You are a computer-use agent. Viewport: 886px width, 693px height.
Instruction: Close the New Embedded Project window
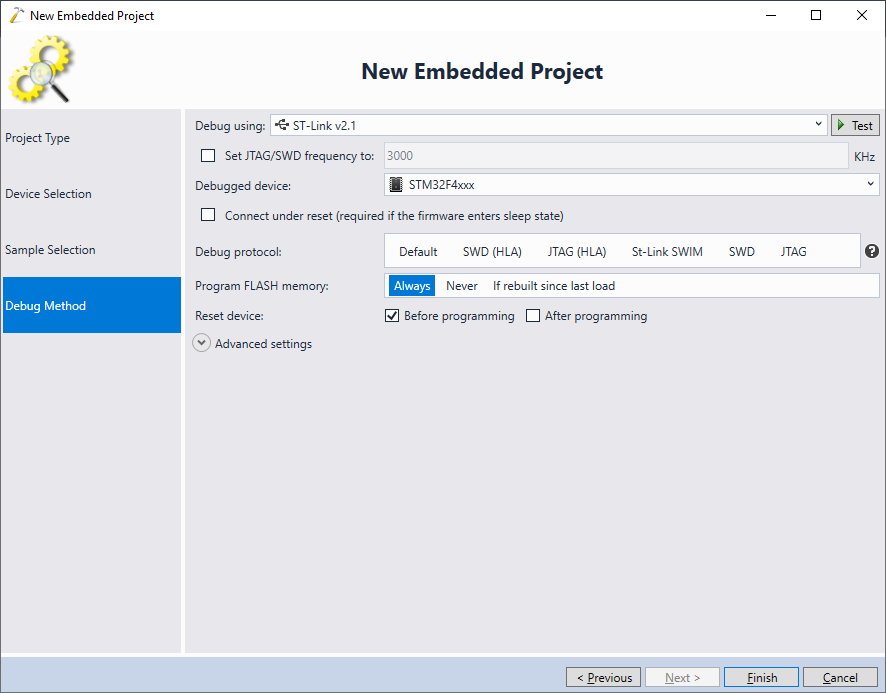(862, 15)
